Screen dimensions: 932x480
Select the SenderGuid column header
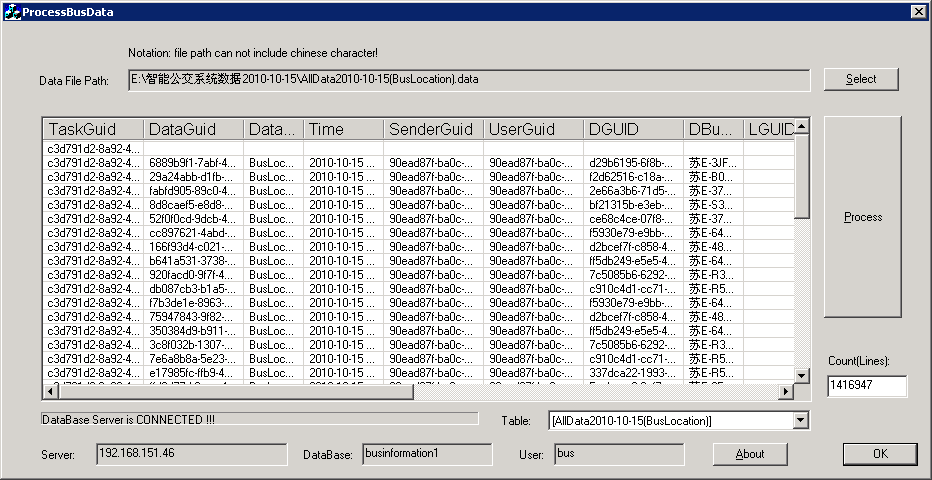coord(433,130)
